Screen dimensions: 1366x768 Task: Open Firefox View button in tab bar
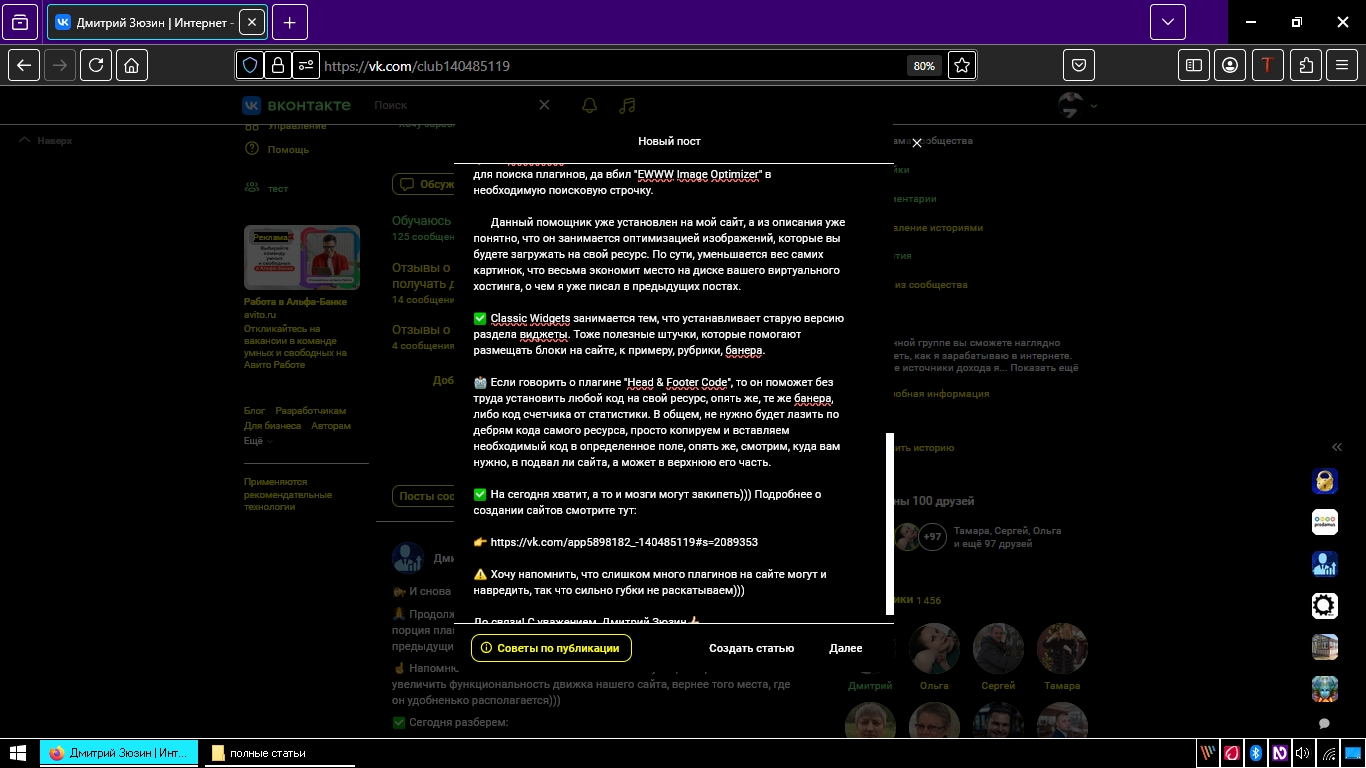21,22
